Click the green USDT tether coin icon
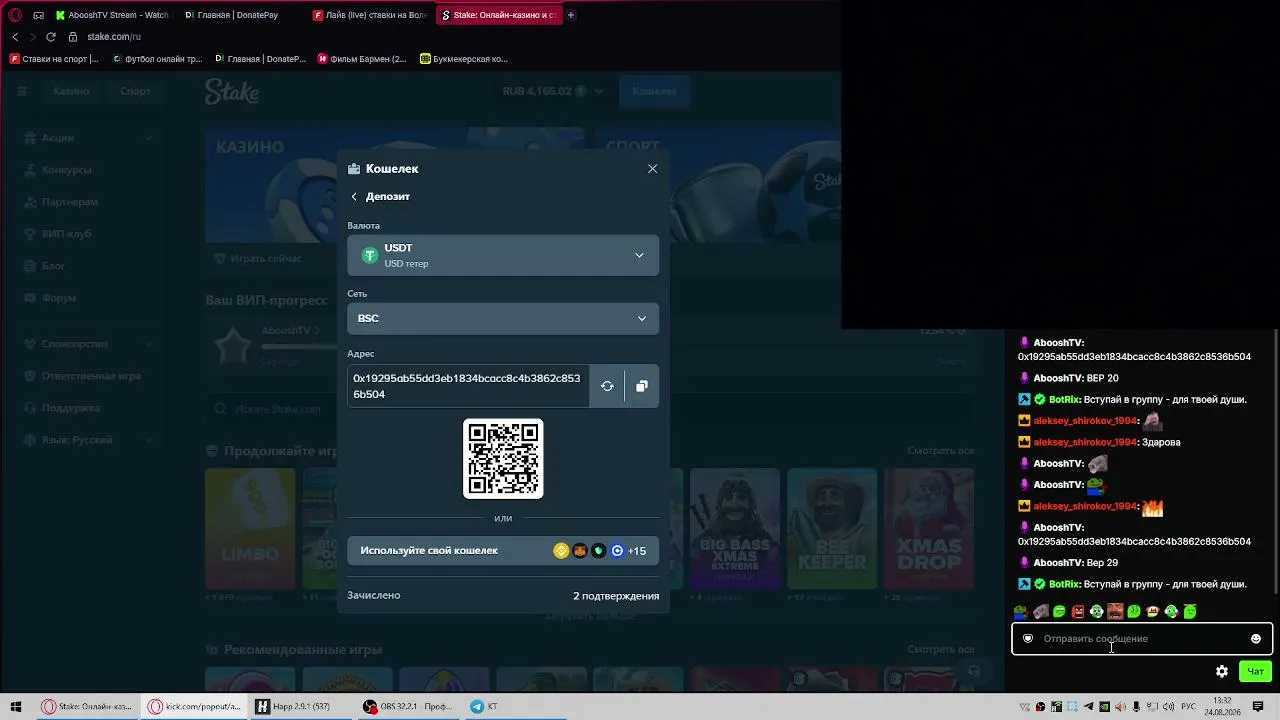This screenshot has width=1280, height=720. [370, 255]
